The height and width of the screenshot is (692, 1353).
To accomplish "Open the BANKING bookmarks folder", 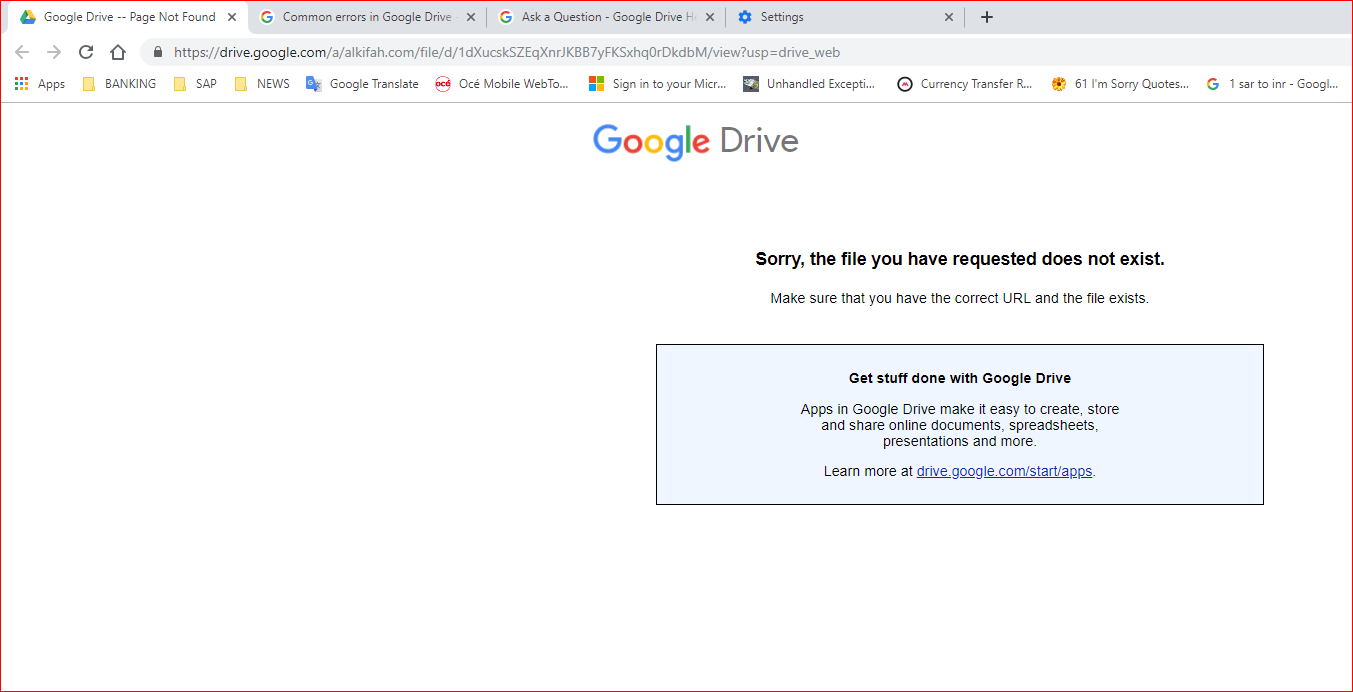I will [x=119, y=84].
